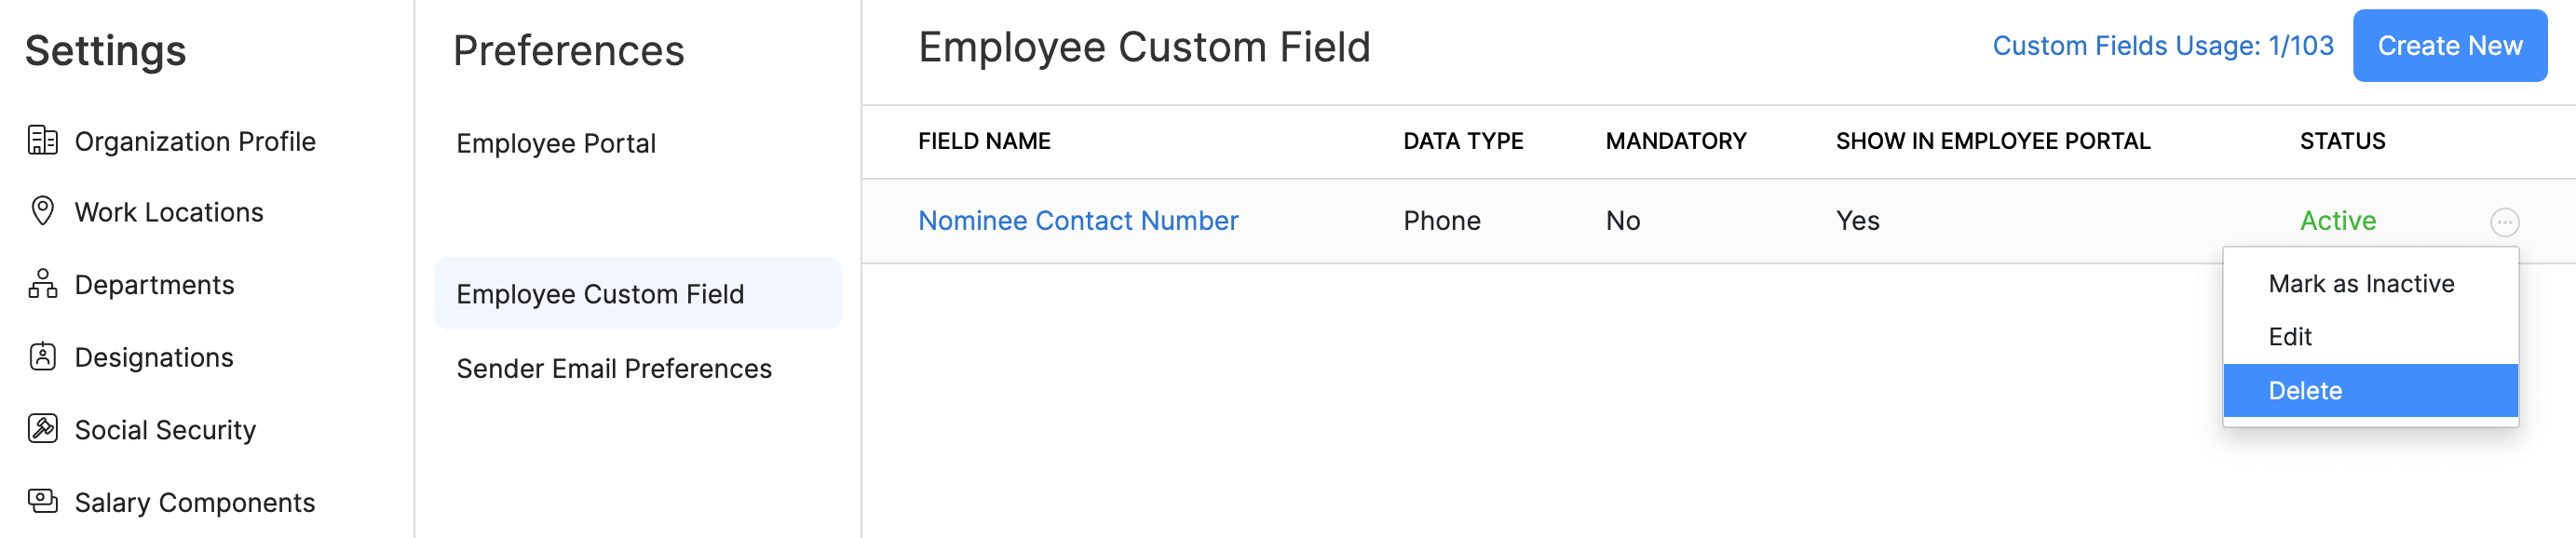This screenshot has width=2576, height=538.
Task: Click the Departments hierarchy icon
Action: pos(42,284)
